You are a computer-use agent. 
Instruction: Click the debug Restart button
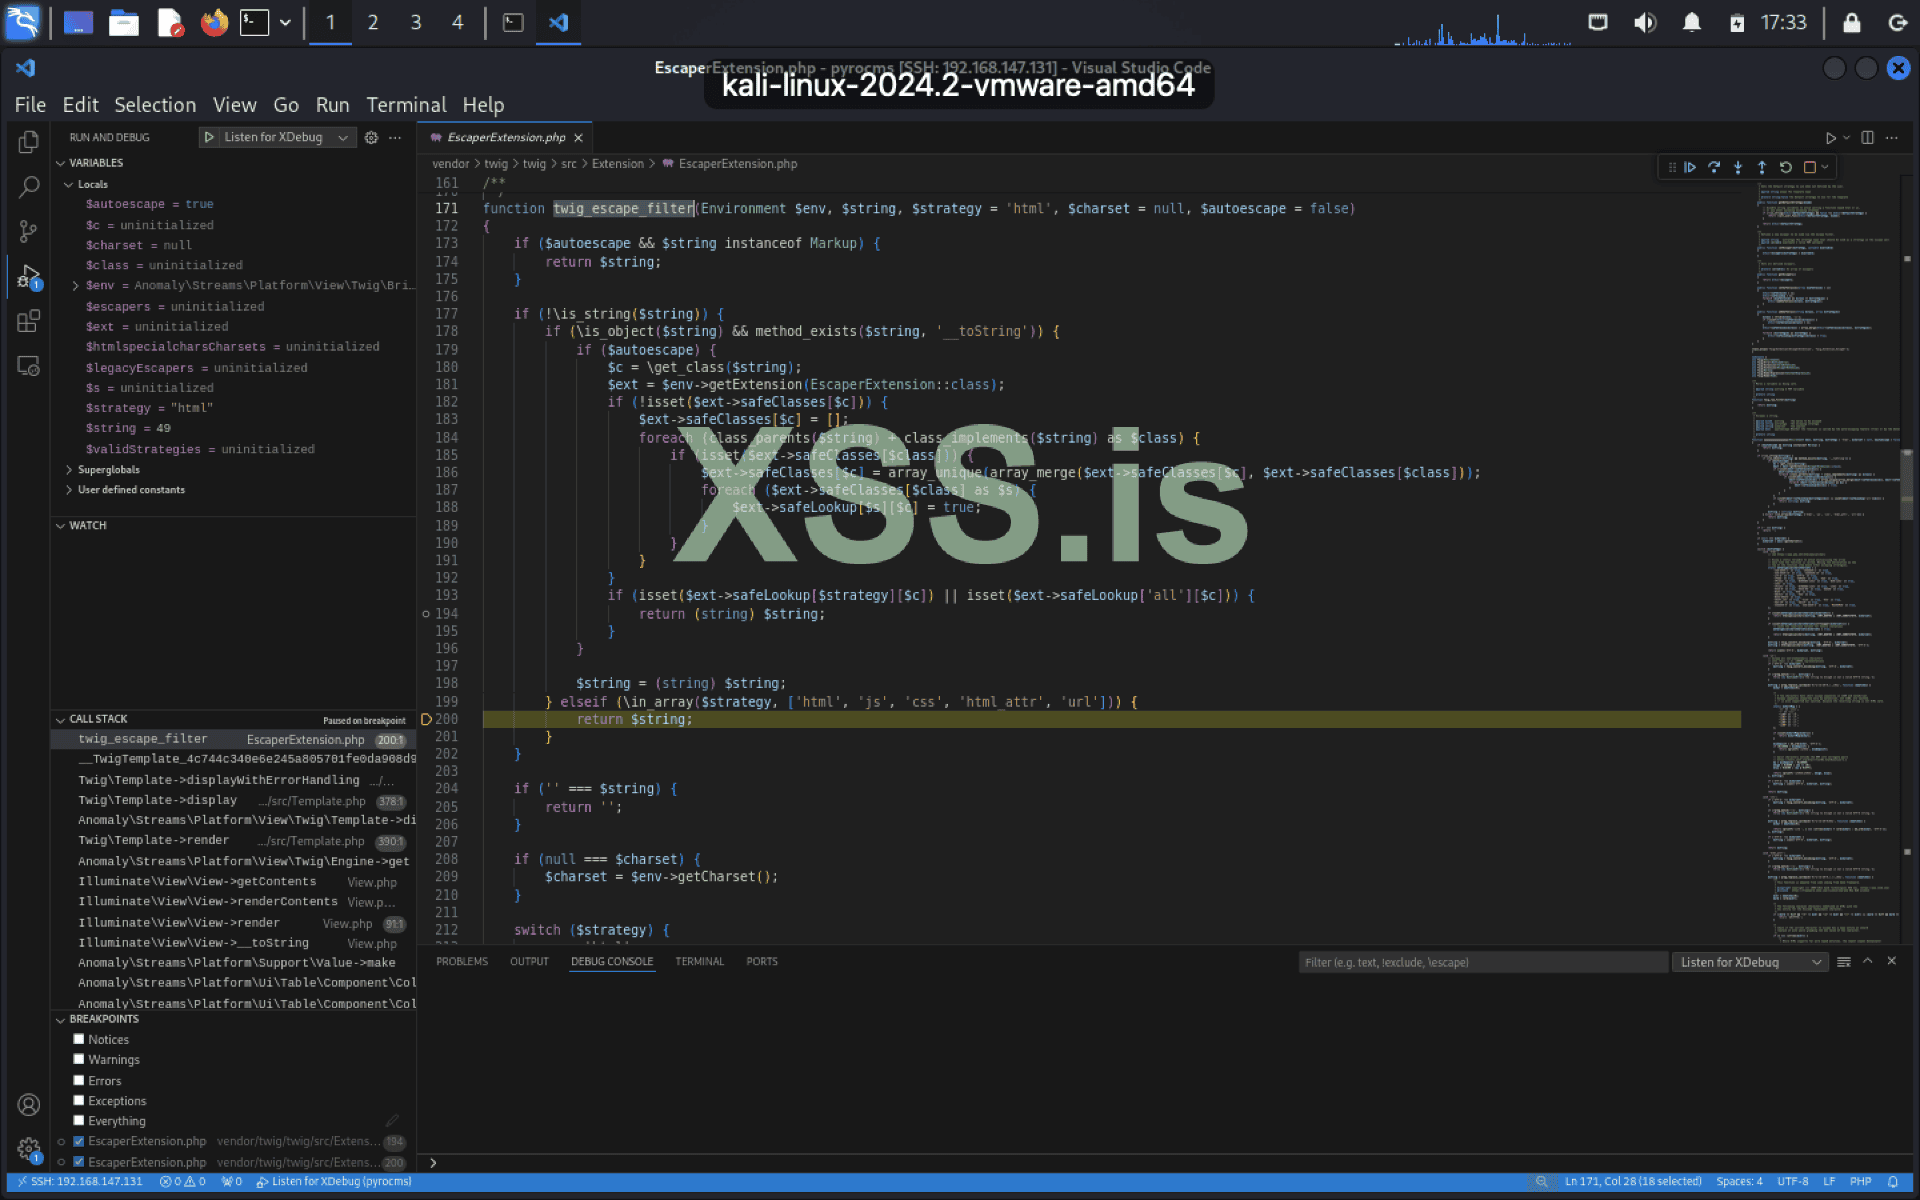tap(1786, 167)
